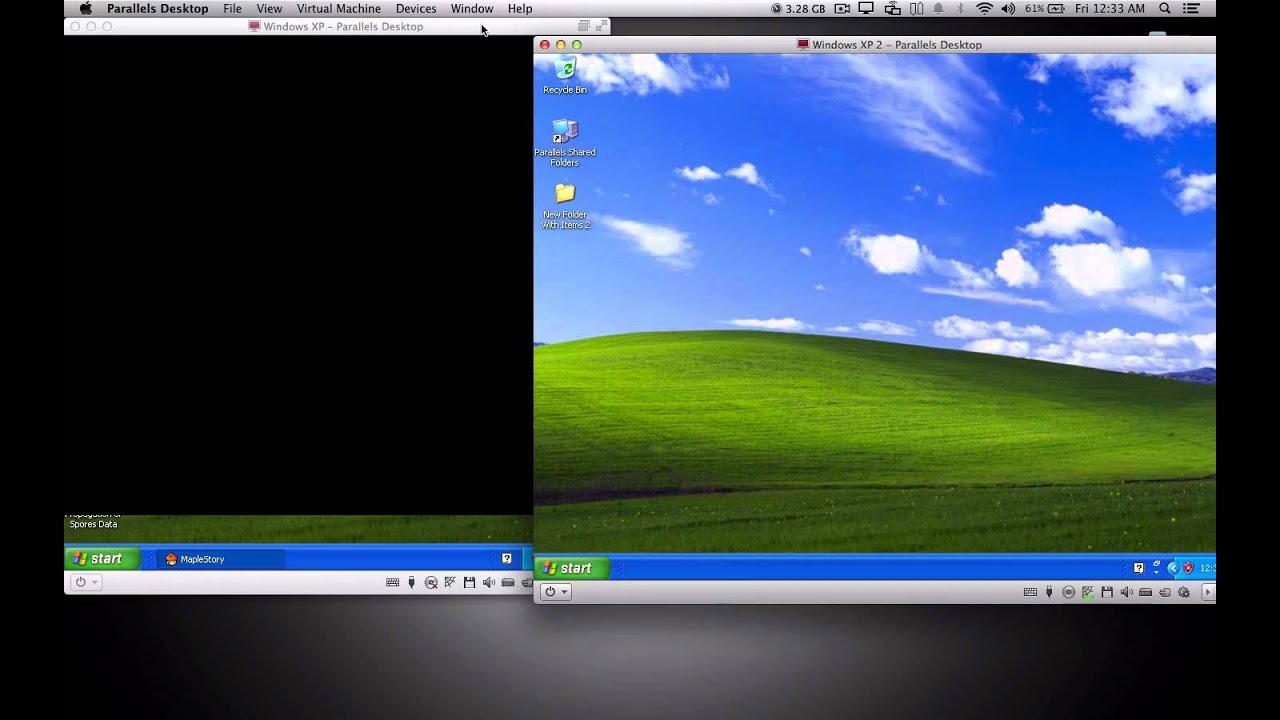Open volume menu bar icon
This screenshot has height=720, width=1280.
pyautogui.click(x=1008, y=8)
